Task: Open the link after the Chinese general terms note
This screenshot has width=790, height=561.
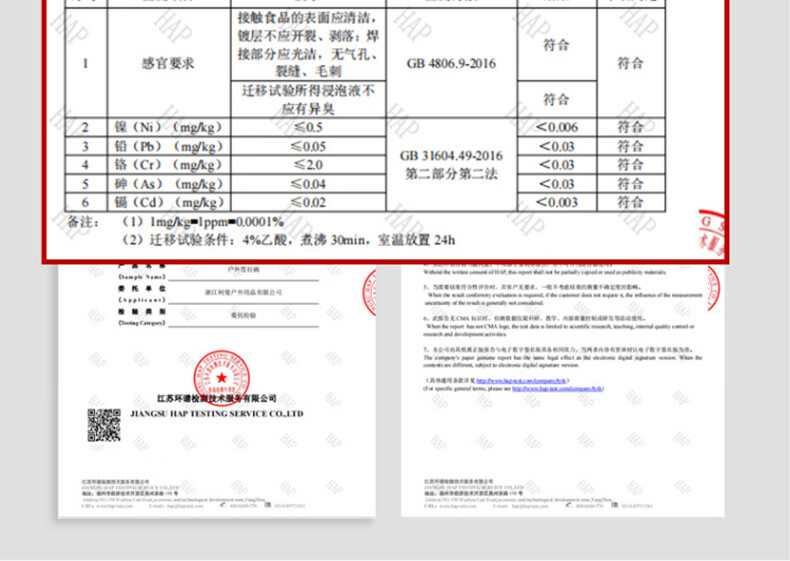Action: pos(521,381)
